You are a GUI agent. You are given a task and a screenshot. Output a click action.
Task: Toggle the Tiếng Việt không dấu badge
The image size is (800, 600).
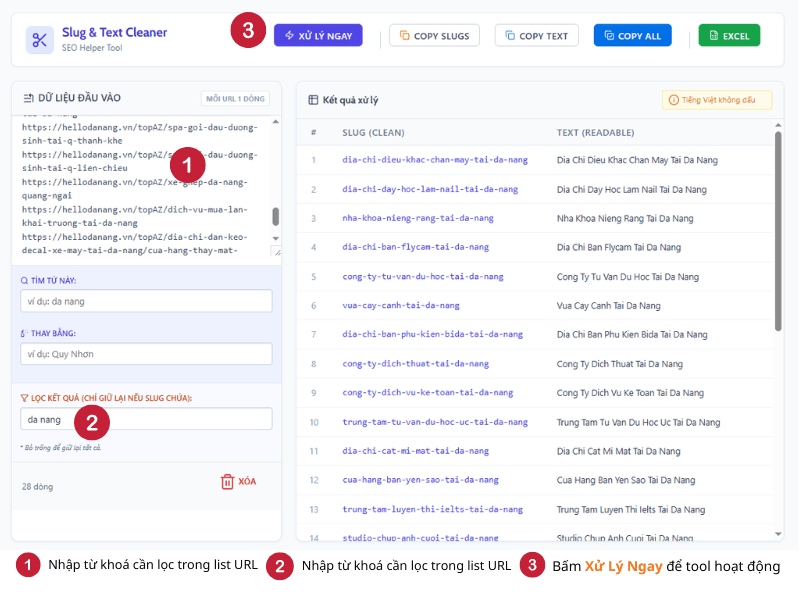(716, 100)
